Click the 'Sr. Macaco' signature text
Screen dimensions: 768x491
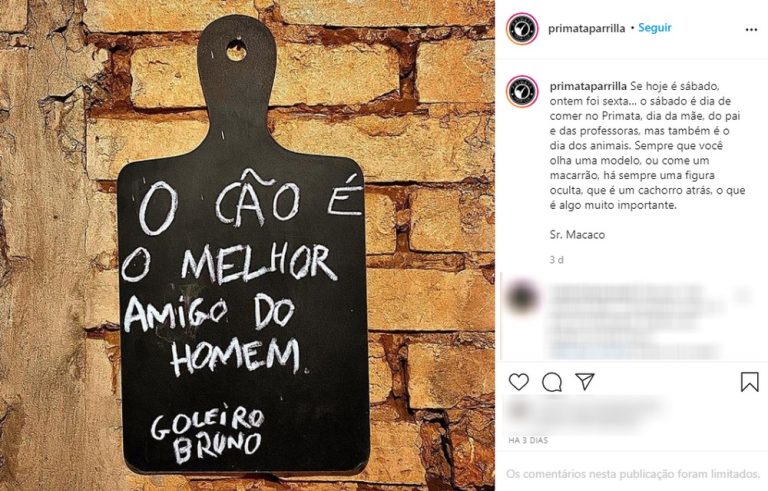point(577,235)
